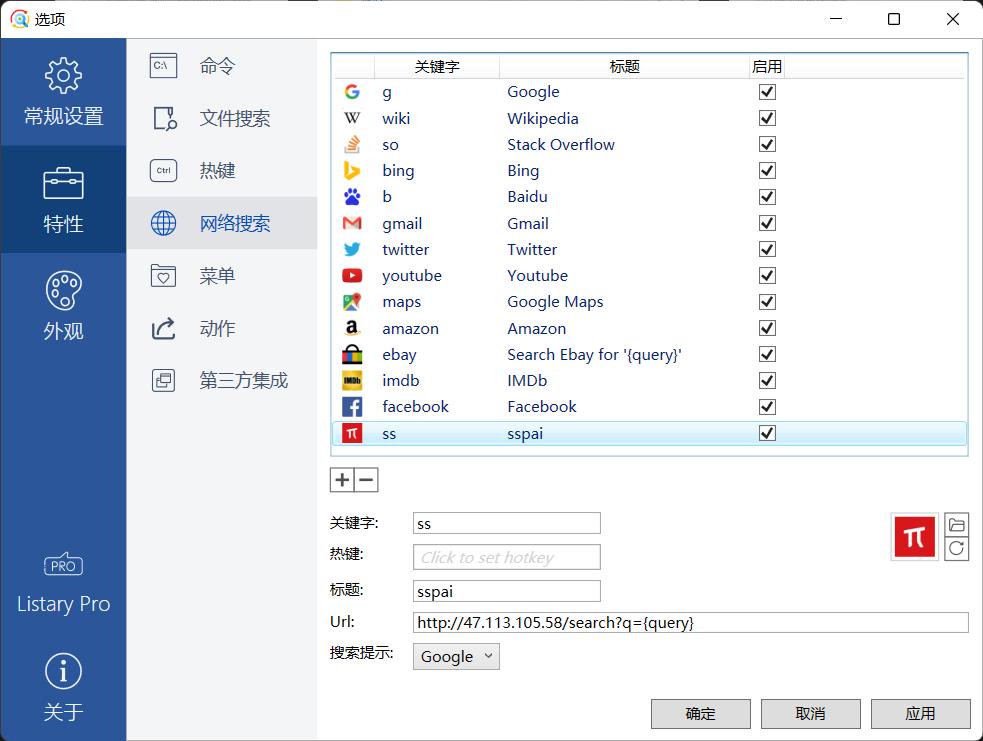Remove the selected web search entry
The image size is (983, 741).
366,480
